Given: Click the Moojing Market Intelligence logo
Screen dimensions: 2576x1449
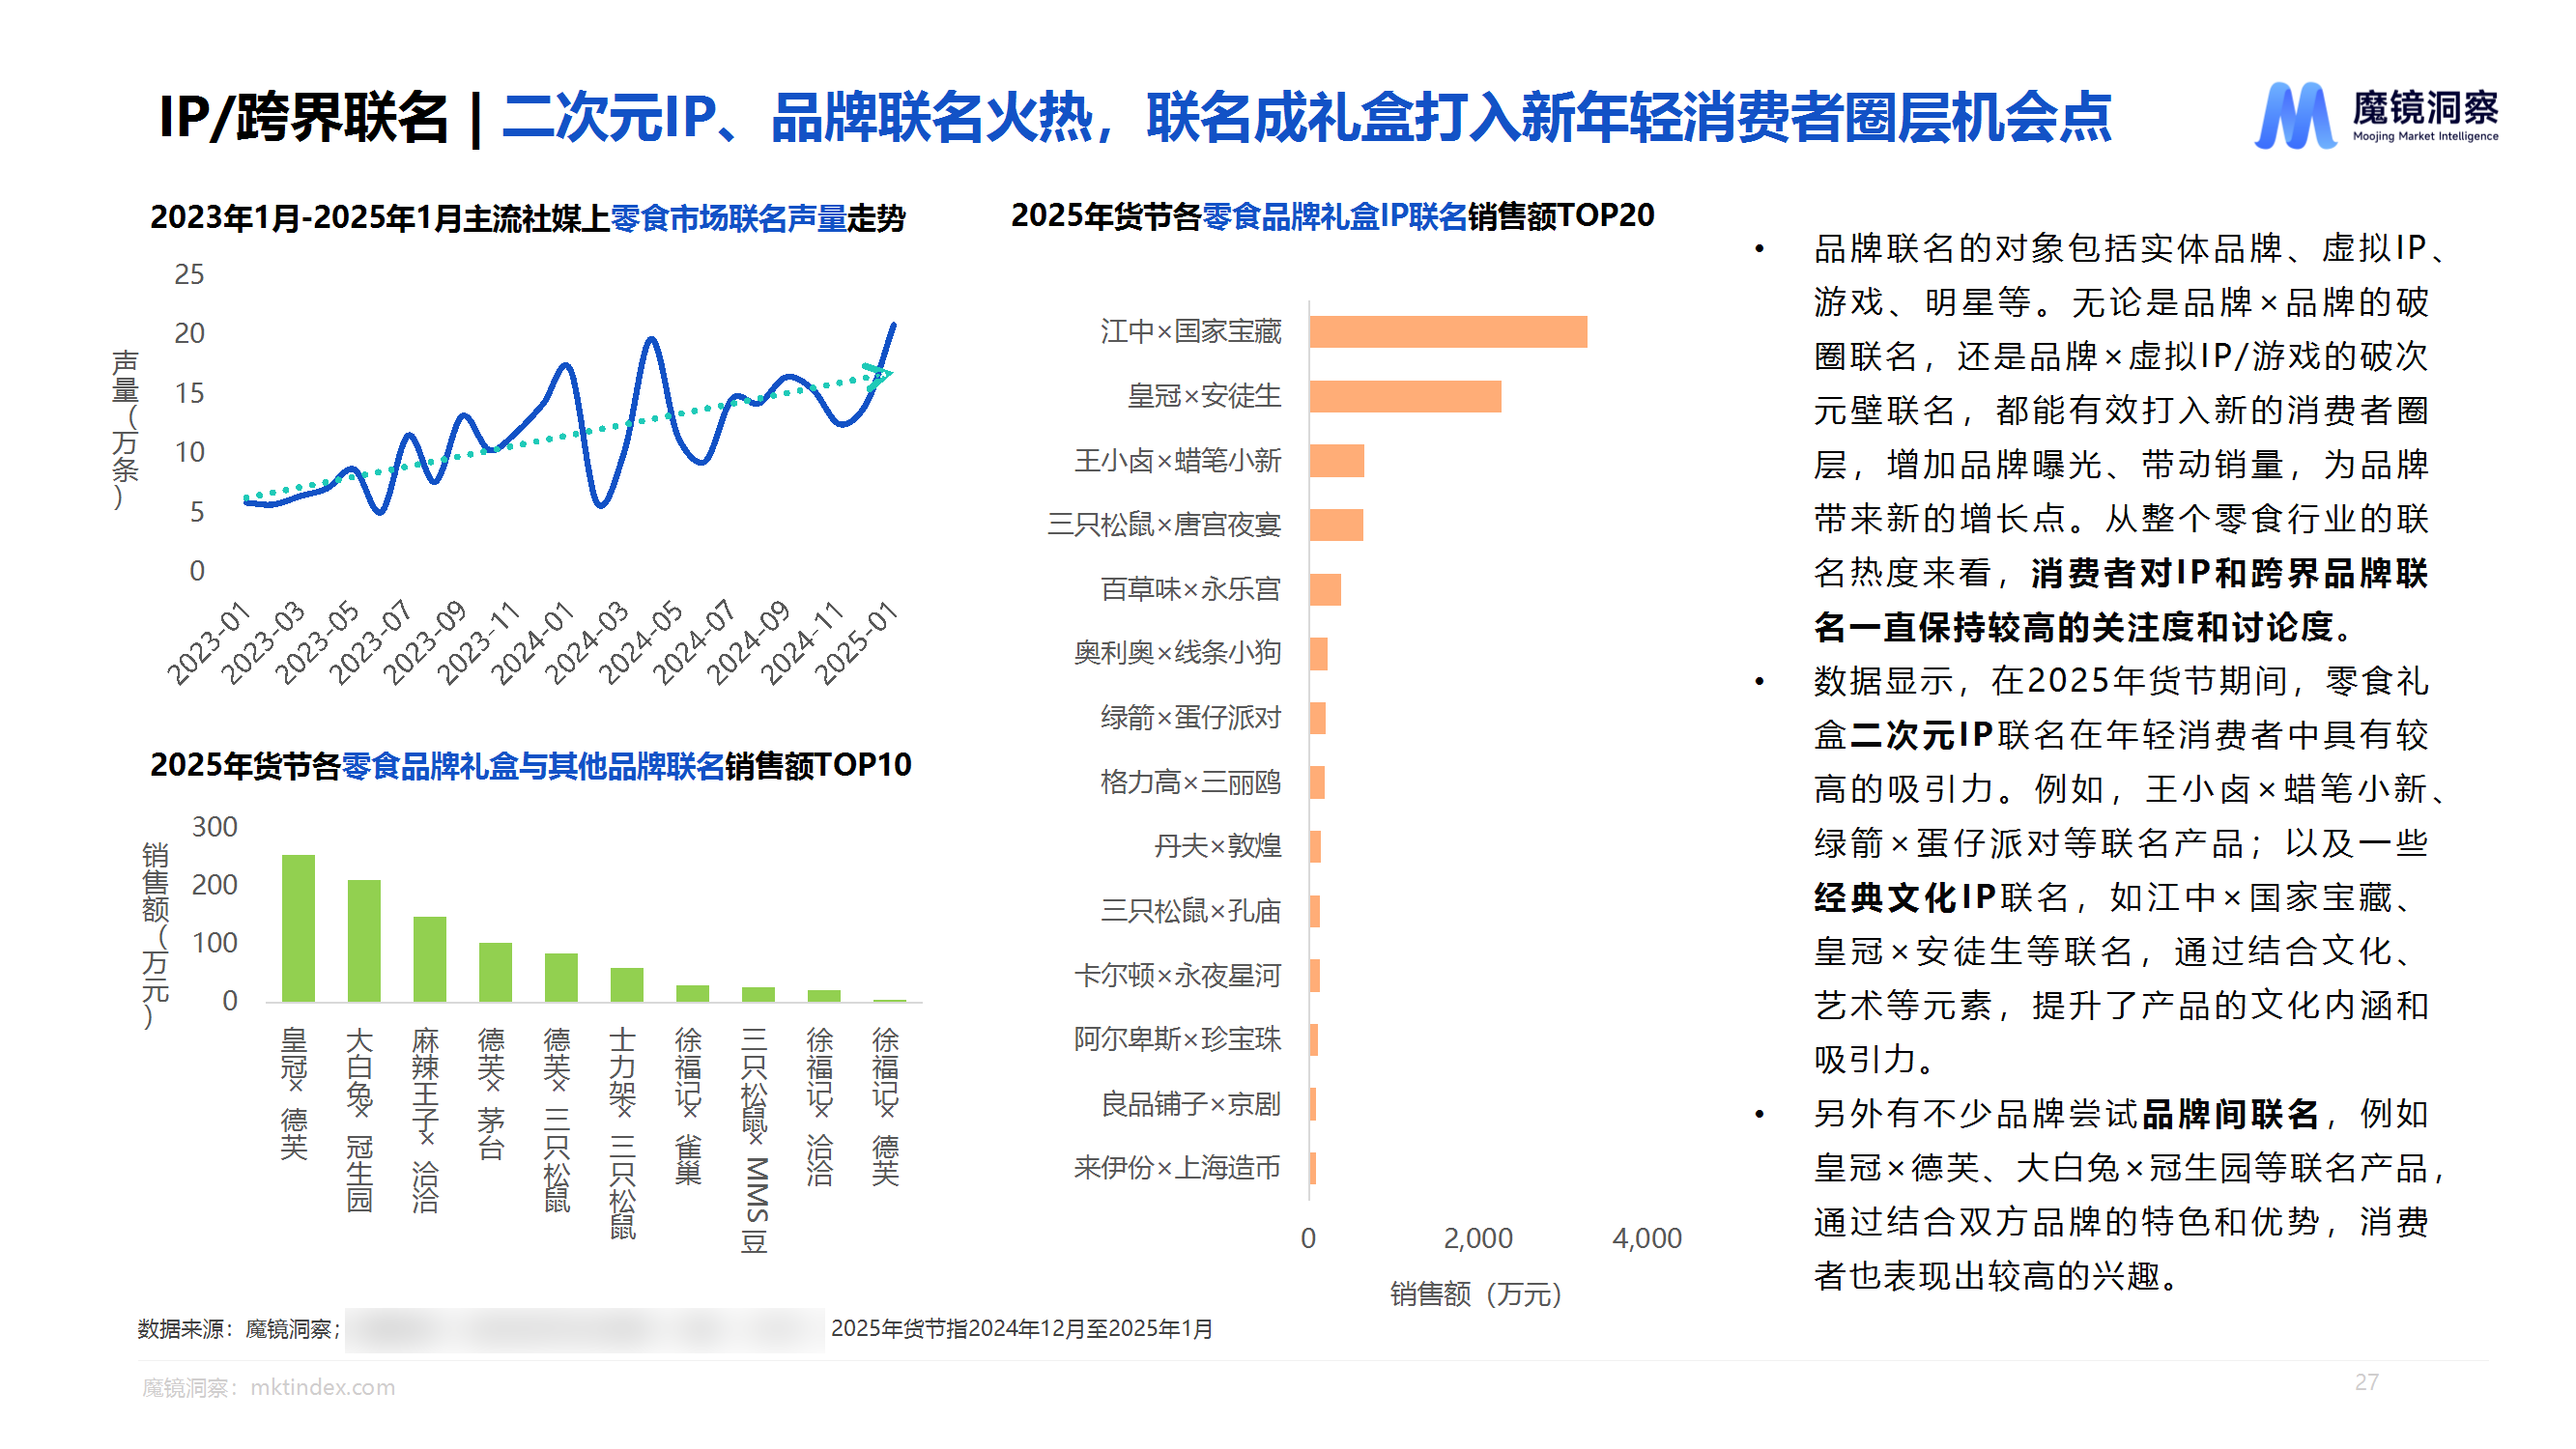Looking at the screenshot, I should pos(2376,115).
